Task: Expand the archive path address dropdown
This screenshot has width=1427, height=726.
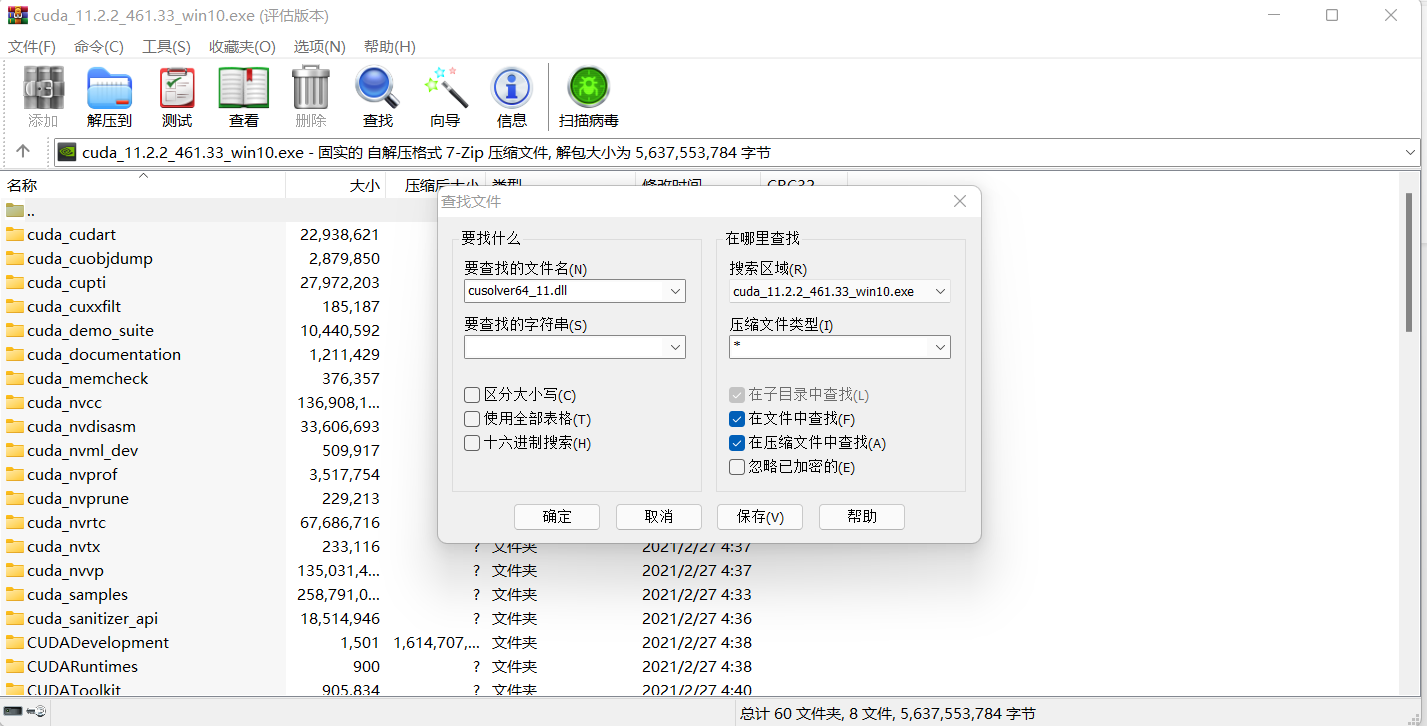Action: 1410,152
